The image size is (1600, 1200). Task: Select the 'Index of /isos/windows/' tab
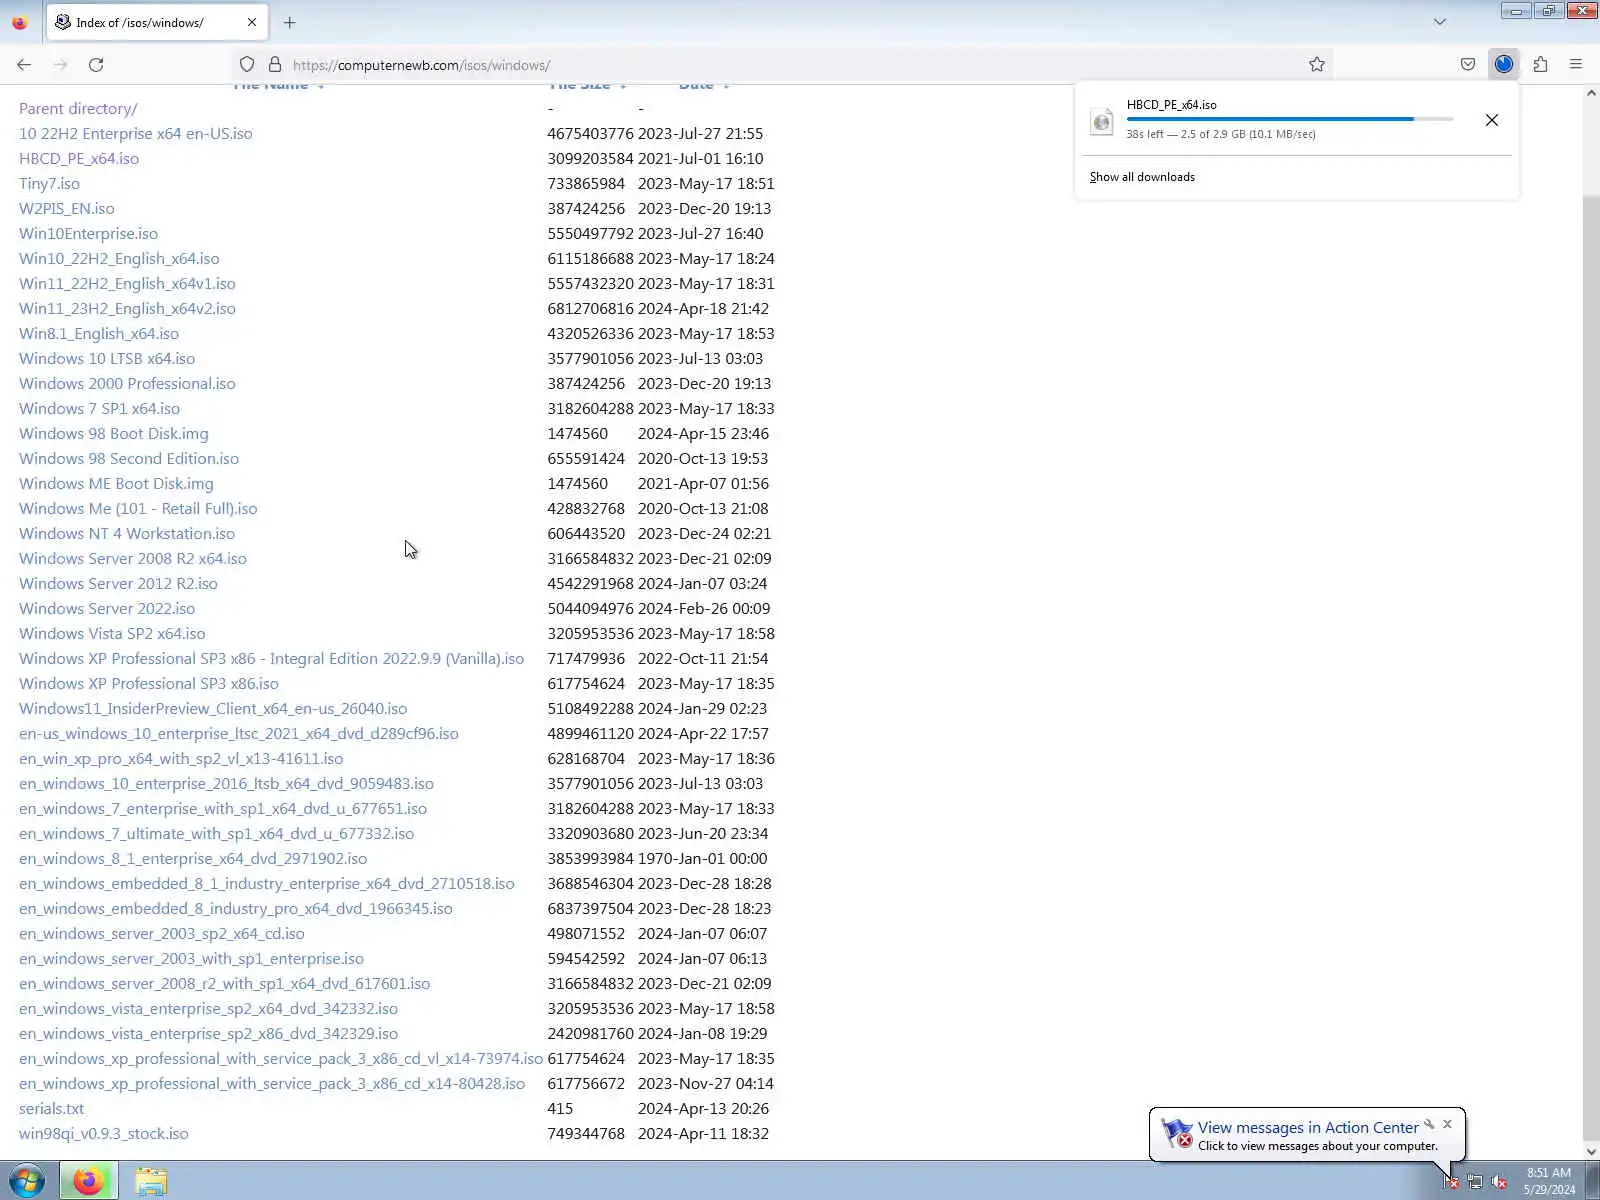pos(155,22)
